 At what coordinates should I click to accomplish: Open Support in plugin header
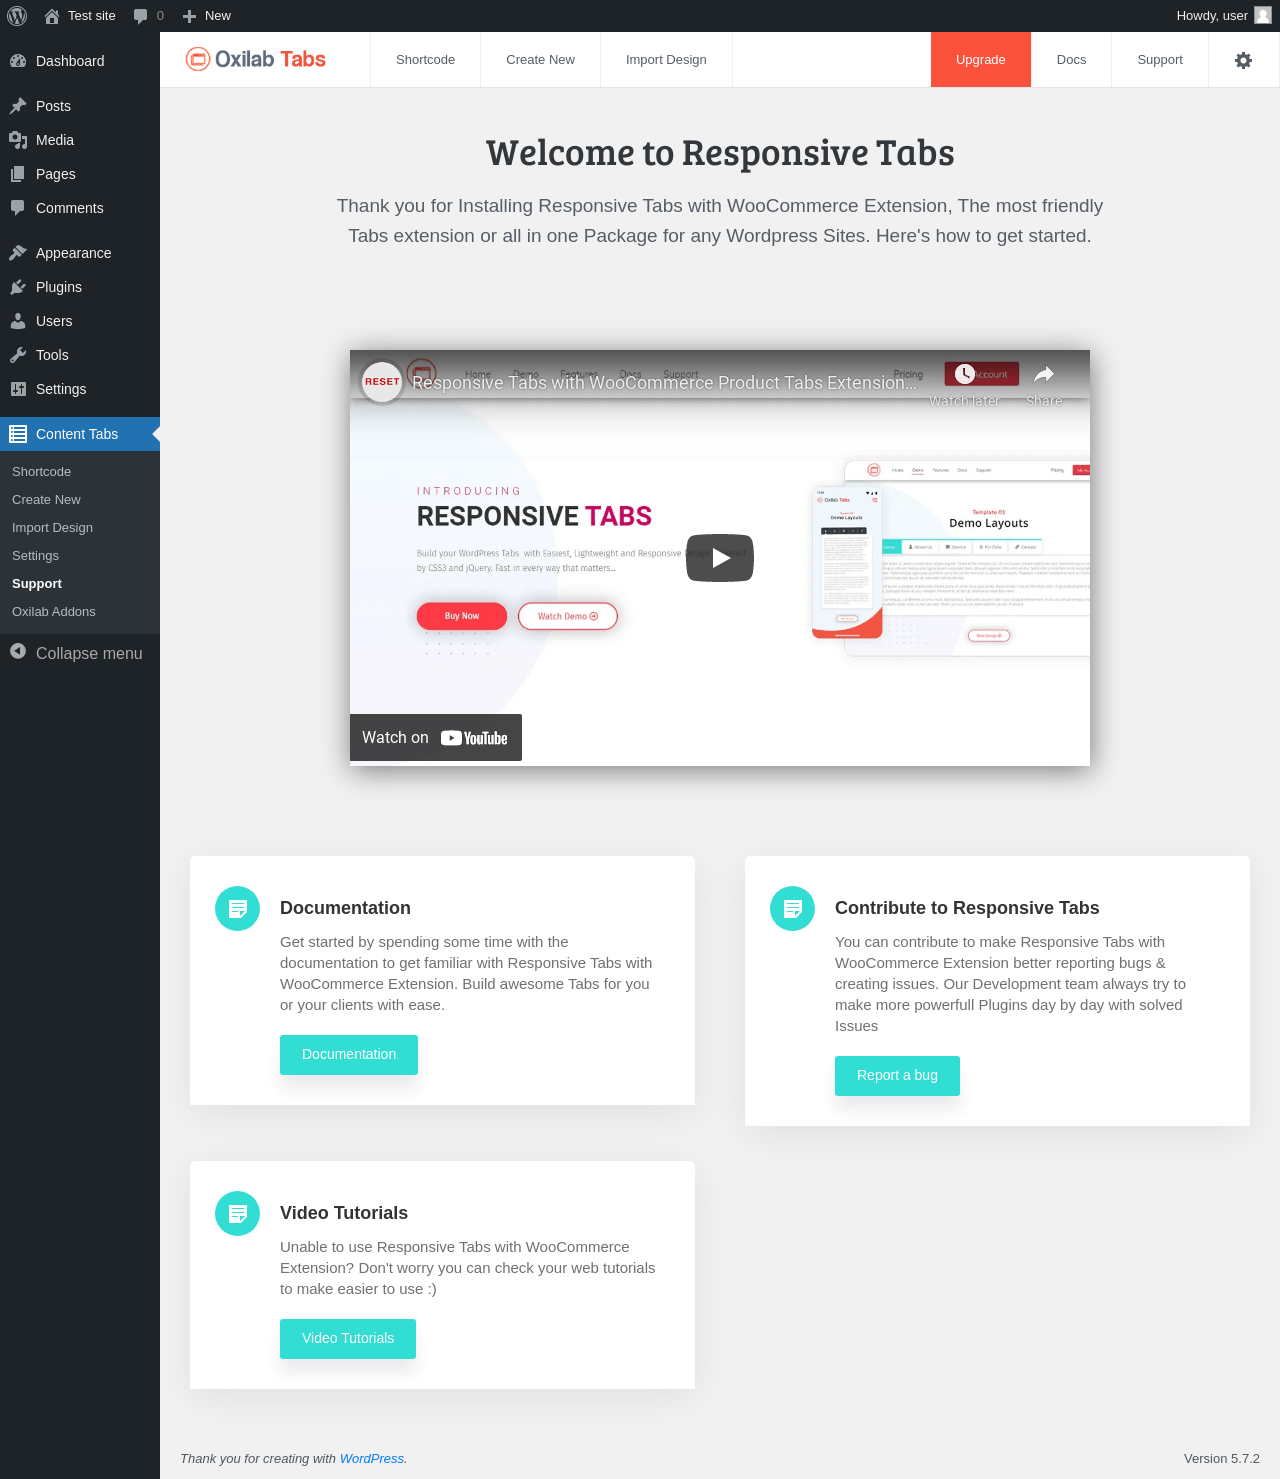click(x=1160, y=60)
